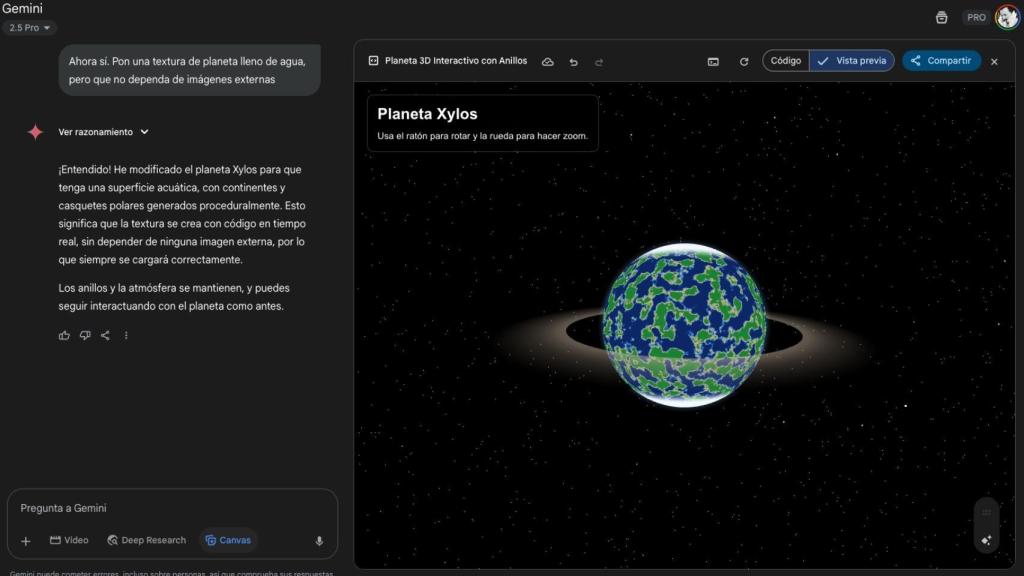Give the response a thumbs down
This screenshot has height=576, width=1024.
pos(85,335)
